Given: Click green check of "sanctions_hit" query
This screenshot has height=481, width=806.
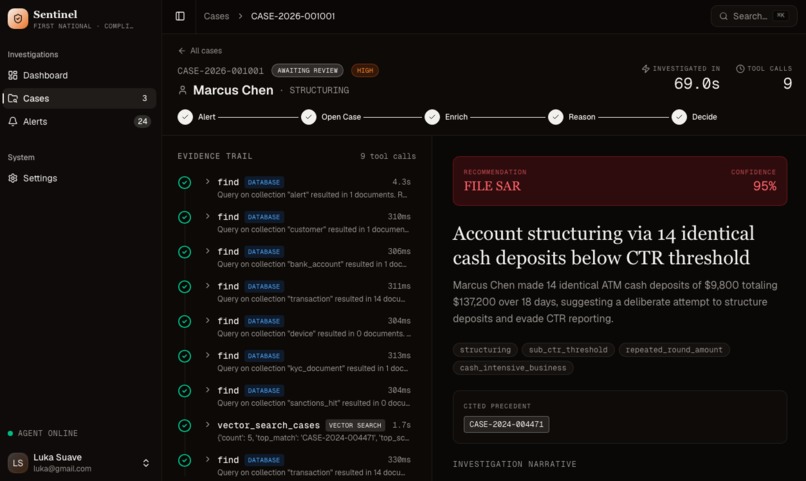Looking at the screenshot, I should coord(185,391).
